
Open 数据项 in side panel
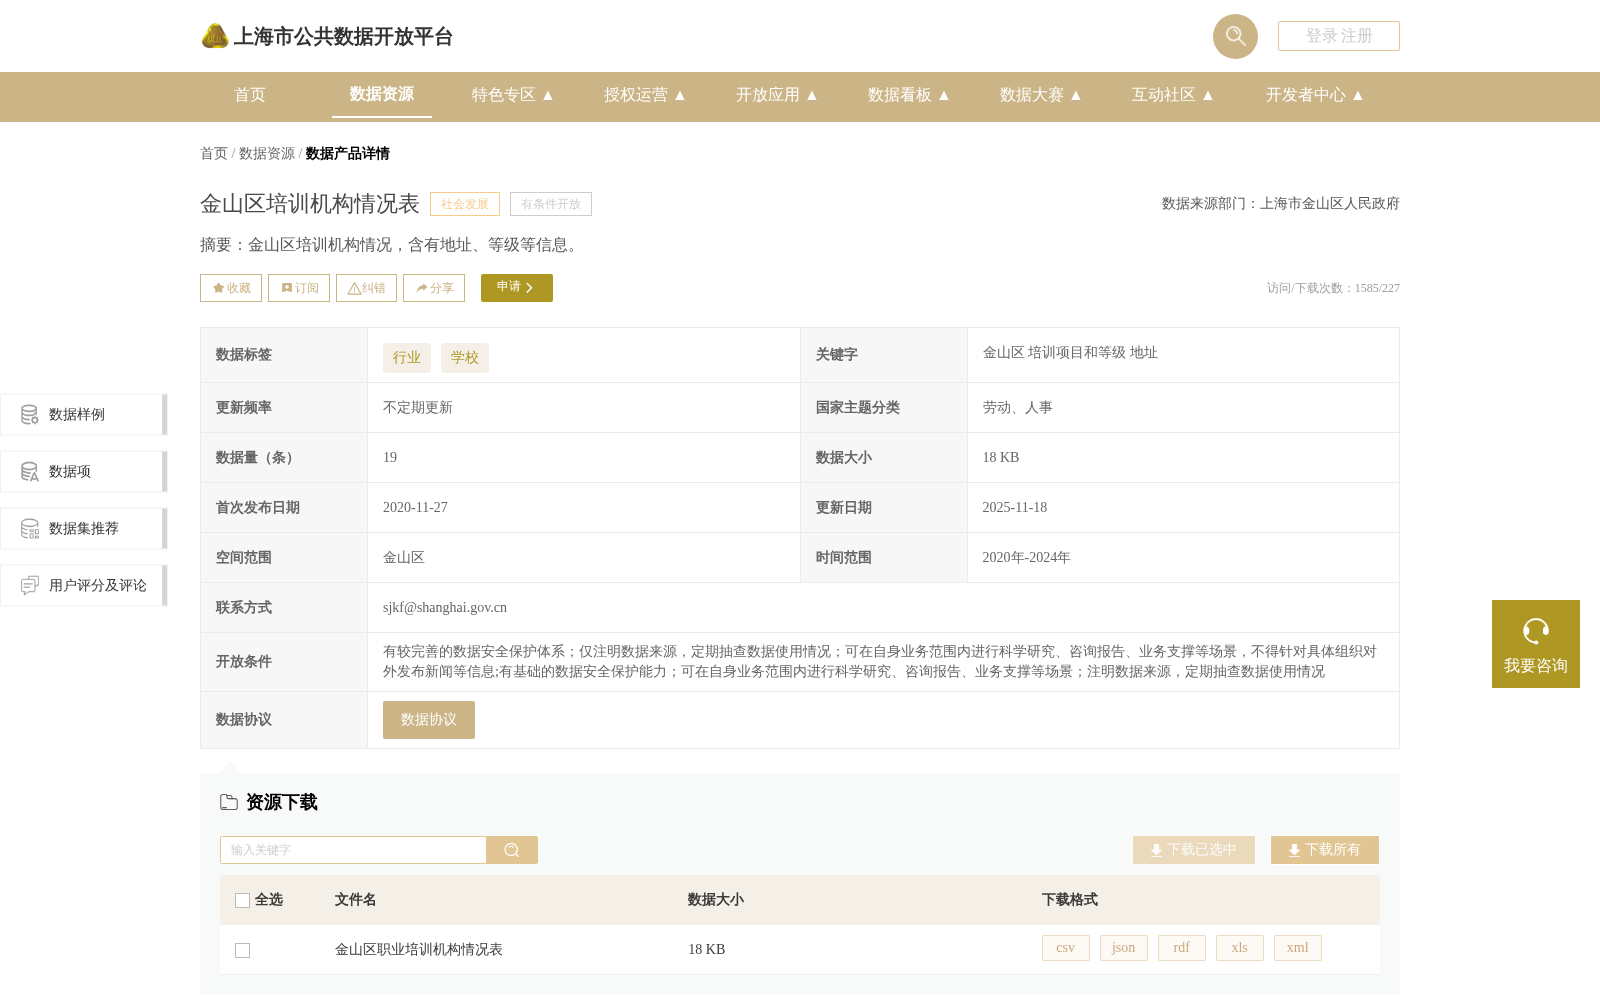[83, 471]
